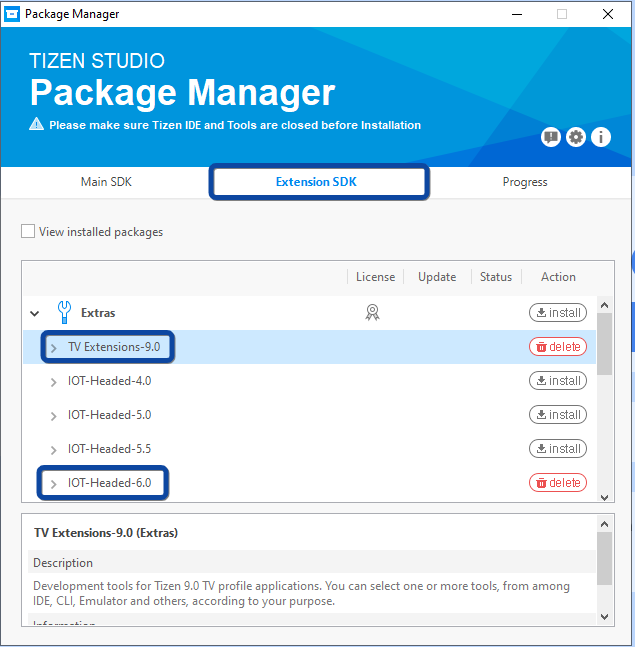
Task: Delete the IOT-Headed-6.0 package
Action: pyautogui.click(x=558, y=483)
